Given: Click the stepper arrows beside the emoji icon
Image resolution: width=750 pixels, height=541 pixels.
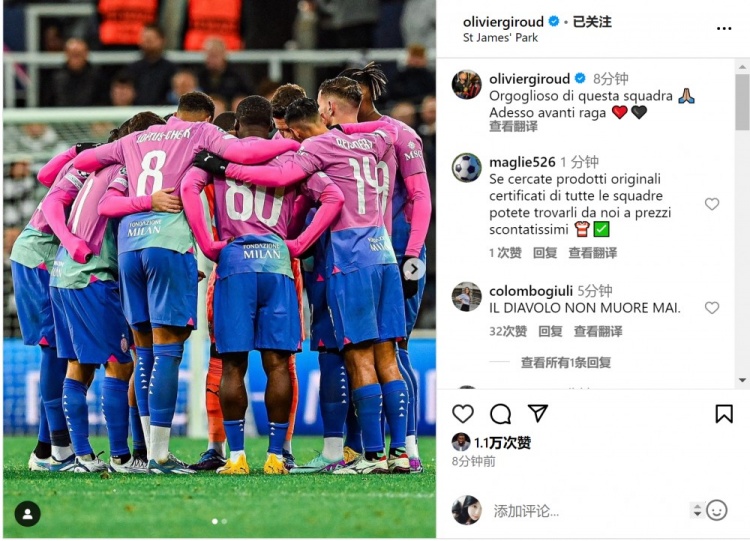Looking at the screenshot, I should coord(697,511).
